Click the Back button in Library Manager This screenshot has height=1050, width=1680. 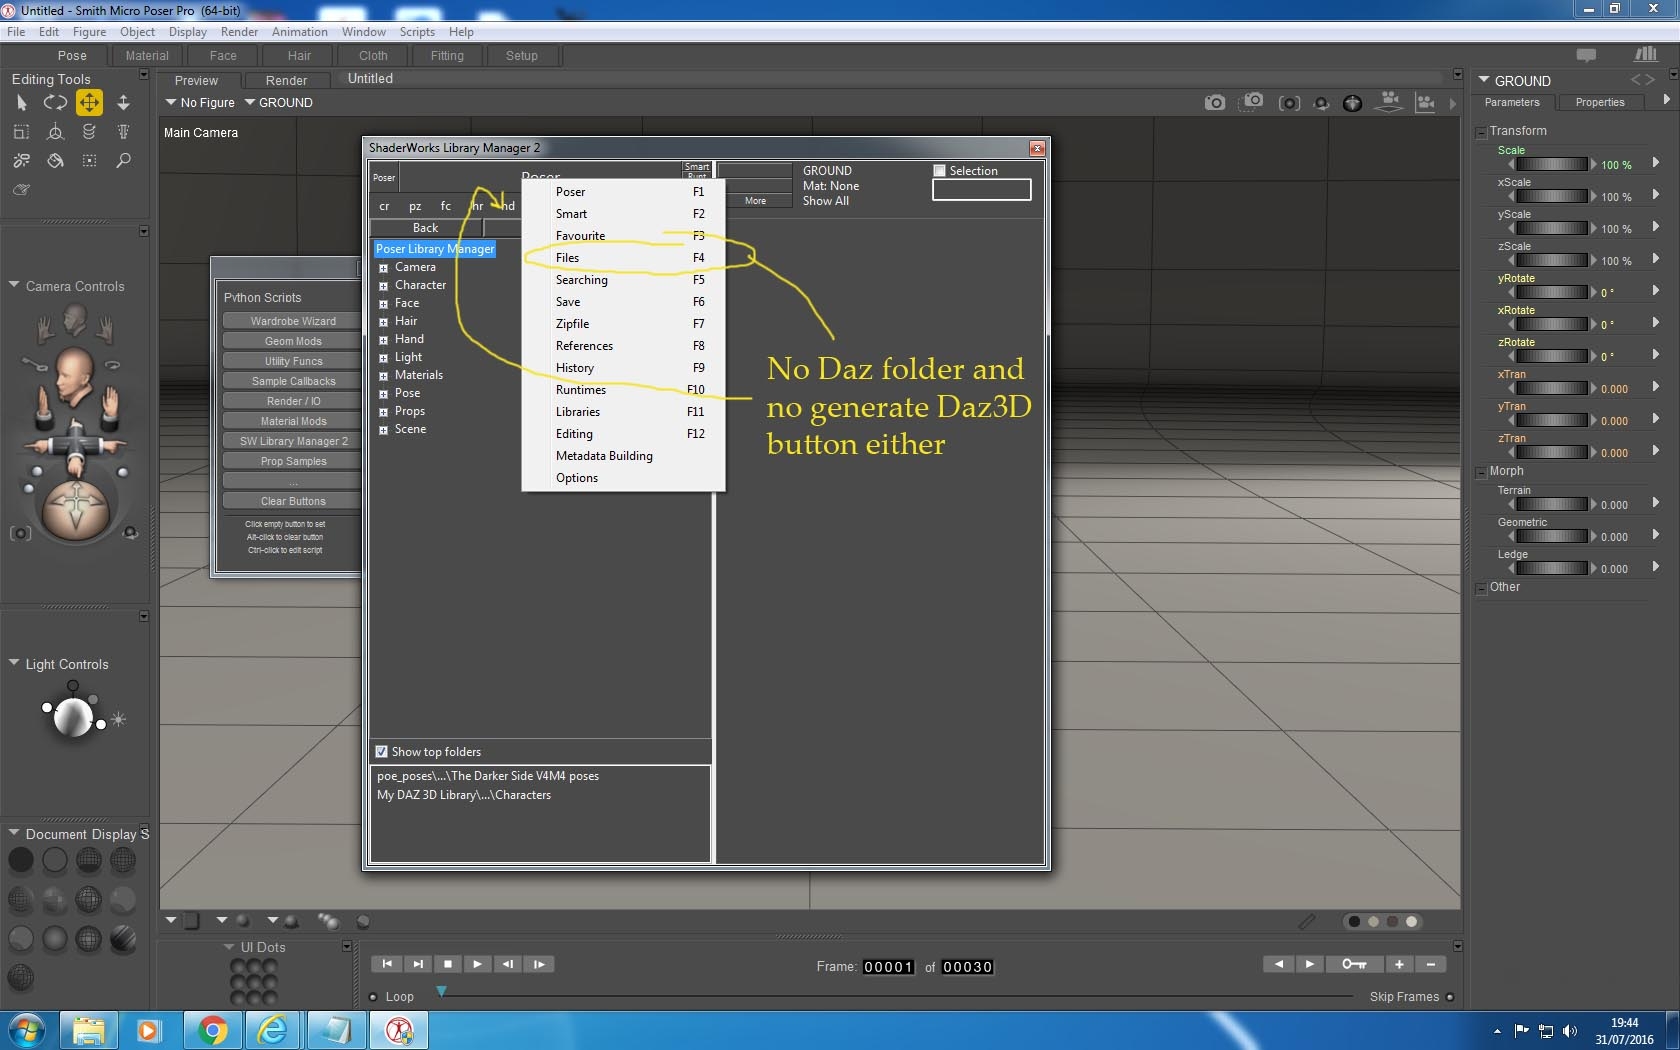[x=426, y=228]
